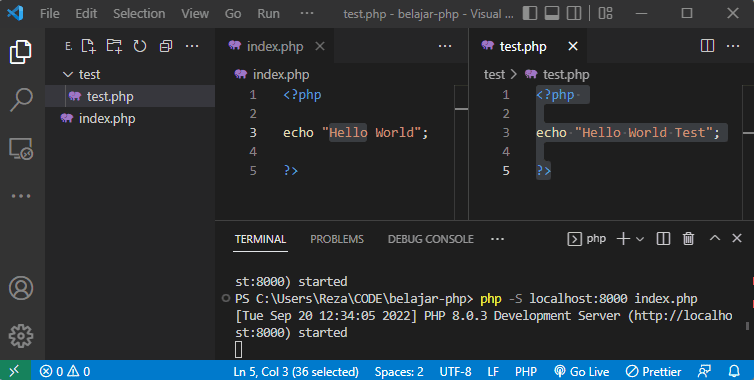Open the File menu
This screenshot has width=754, height=380.
click(x=50, y=13)
